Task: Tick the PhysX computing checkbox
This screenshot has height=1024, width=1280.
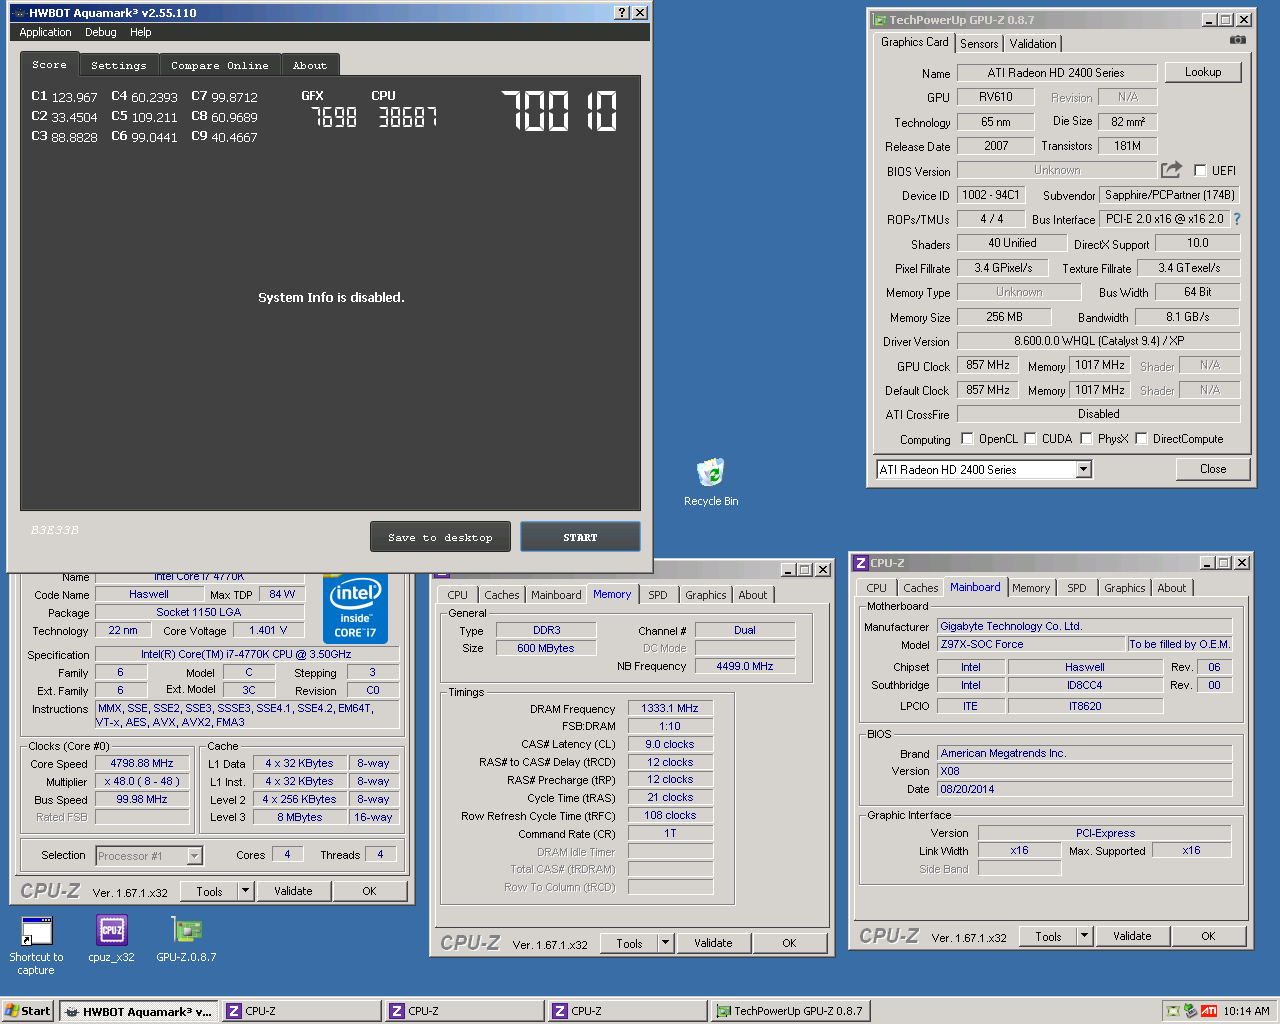Action: (x=1086, y=438)
